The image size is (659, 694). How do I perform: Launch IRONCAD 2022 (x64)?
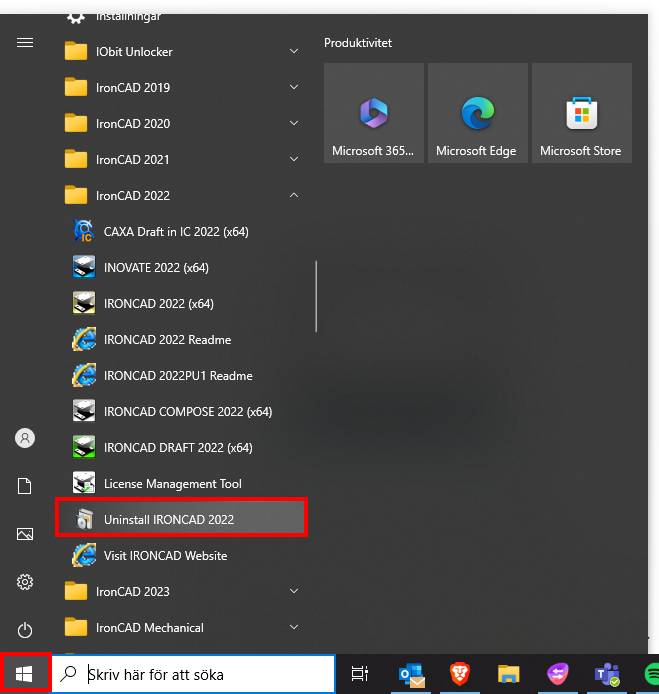pyautogui.click(x=181, y=304)
